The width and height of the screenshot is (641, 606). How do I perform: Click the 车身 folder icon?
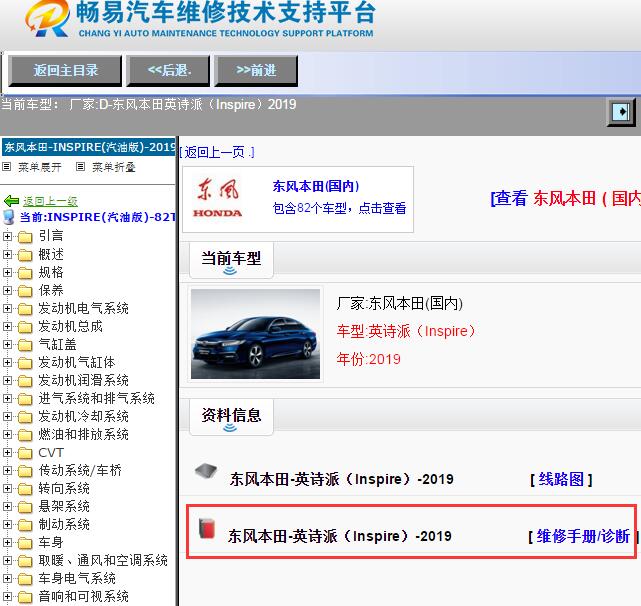[x=25, y=543]
